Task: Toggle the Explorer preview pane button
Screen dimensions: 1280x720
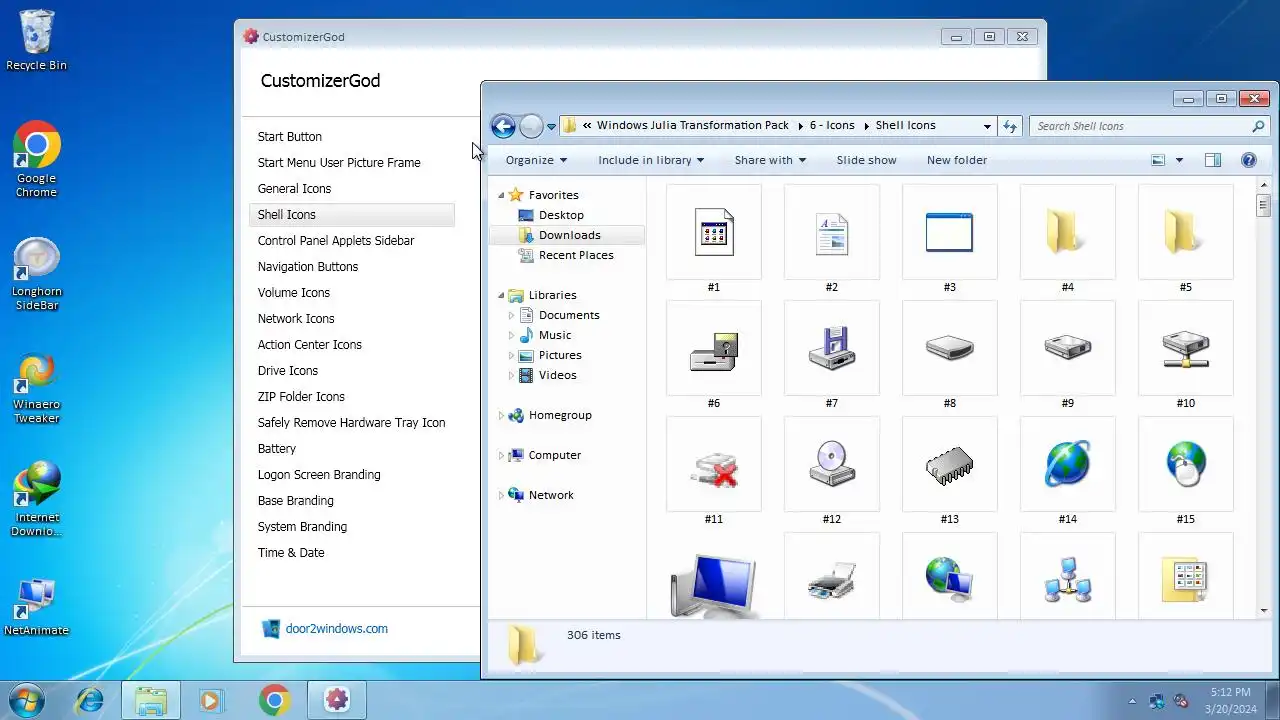Action: [1213, 160]
